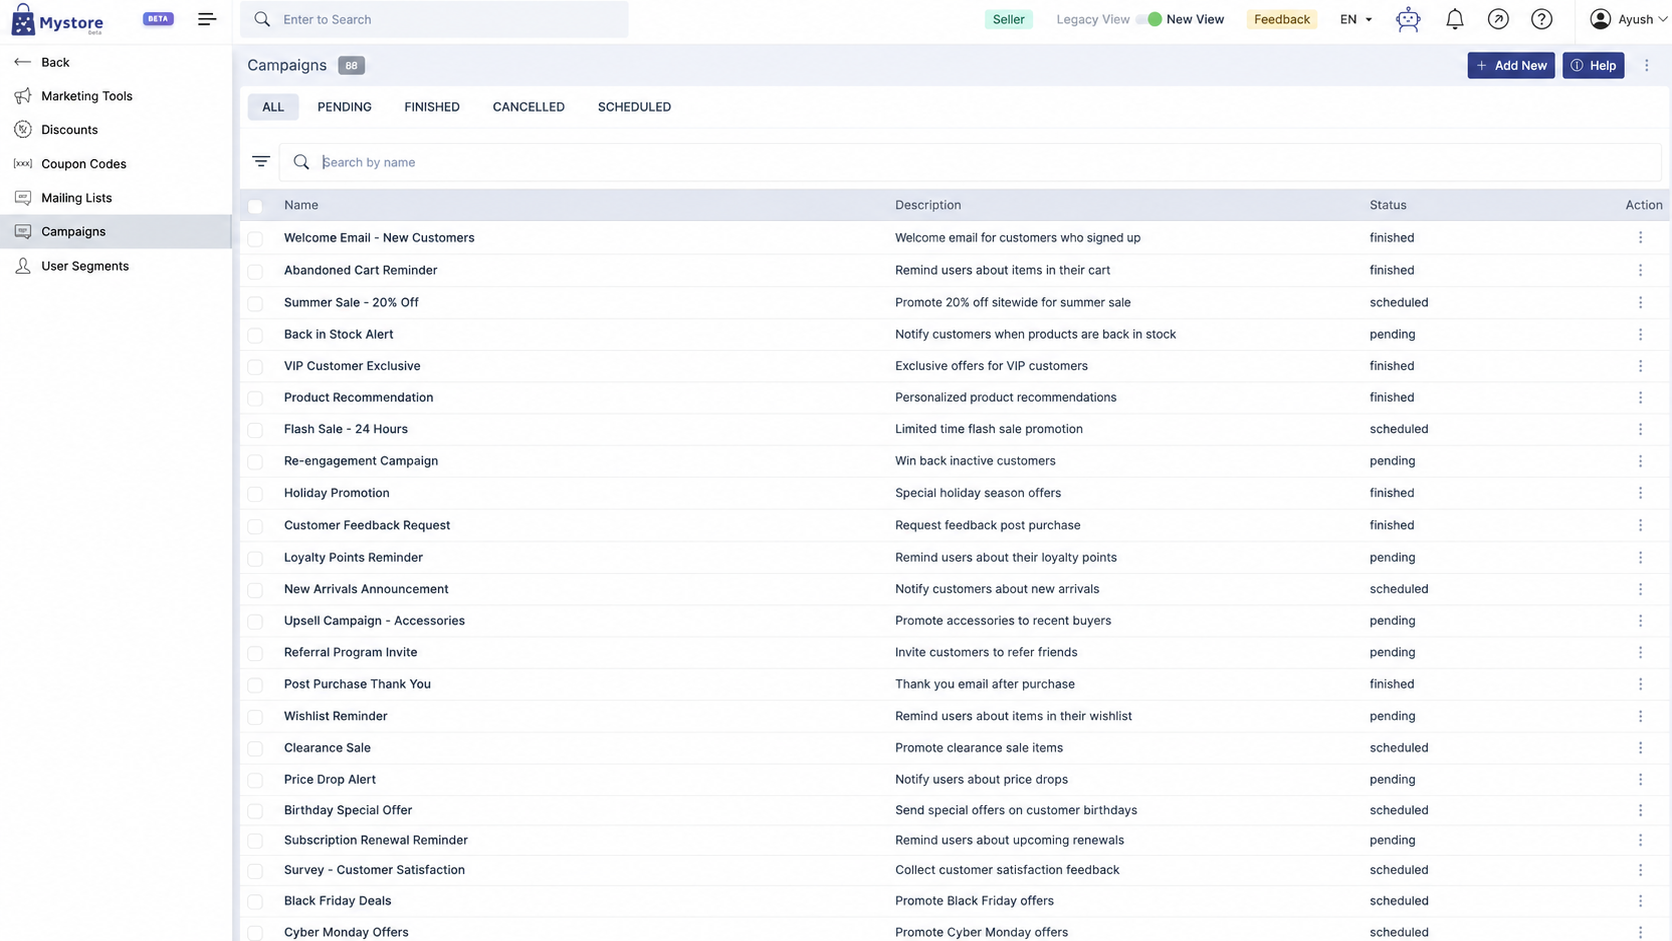Screen dimensions: 1672x941
Task: Sort by Status column header
Action: pos(1388,205)
